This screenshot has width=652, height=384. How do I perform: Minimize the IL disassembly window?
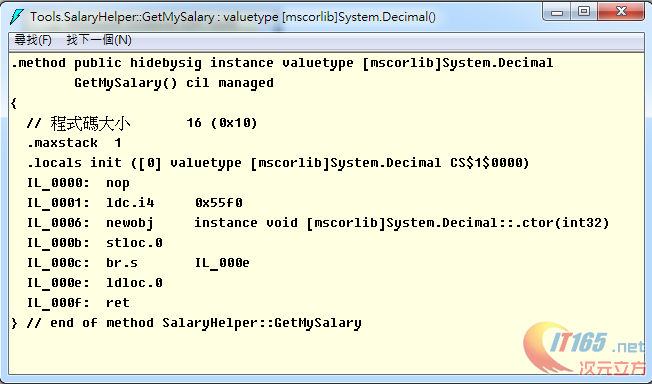tap(557, 12)
